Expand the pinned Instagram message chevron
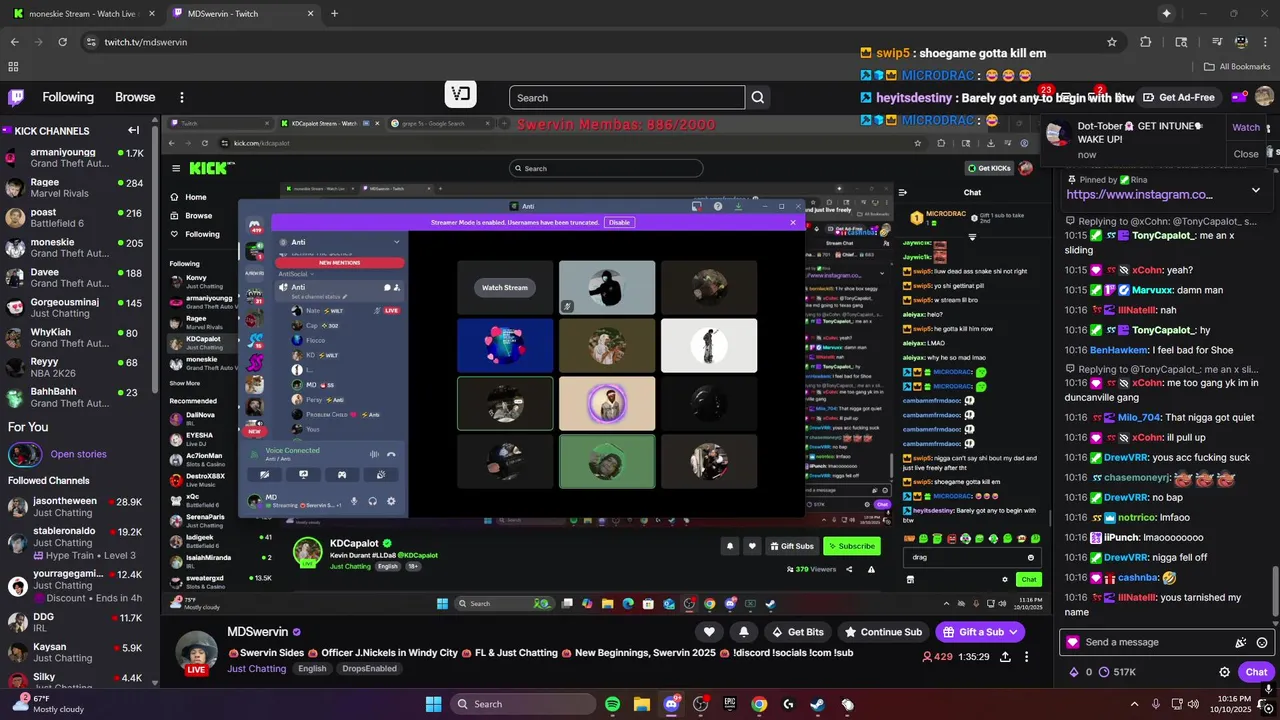The height and width of the screenshot is (720, 1280). (x=1256, y=190)
